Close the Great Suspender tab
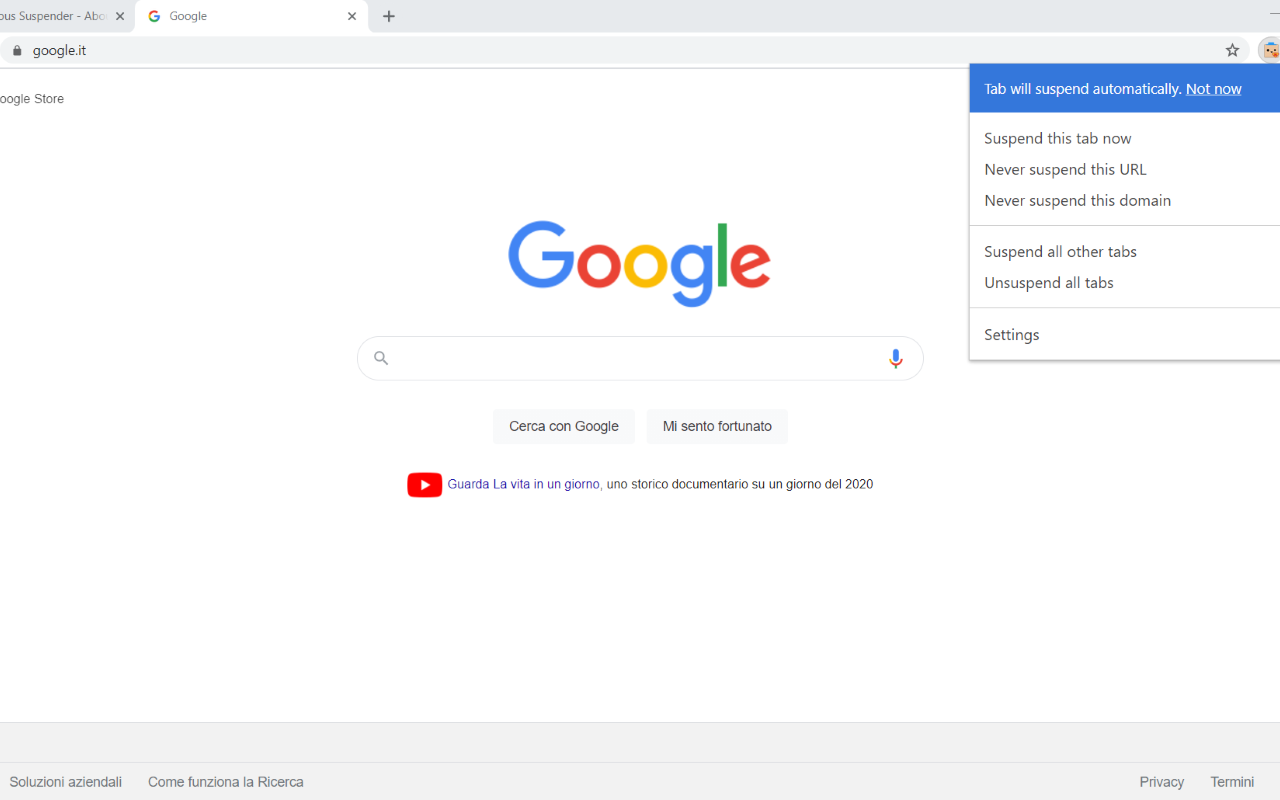1280x800 pixels. (120, 16)
